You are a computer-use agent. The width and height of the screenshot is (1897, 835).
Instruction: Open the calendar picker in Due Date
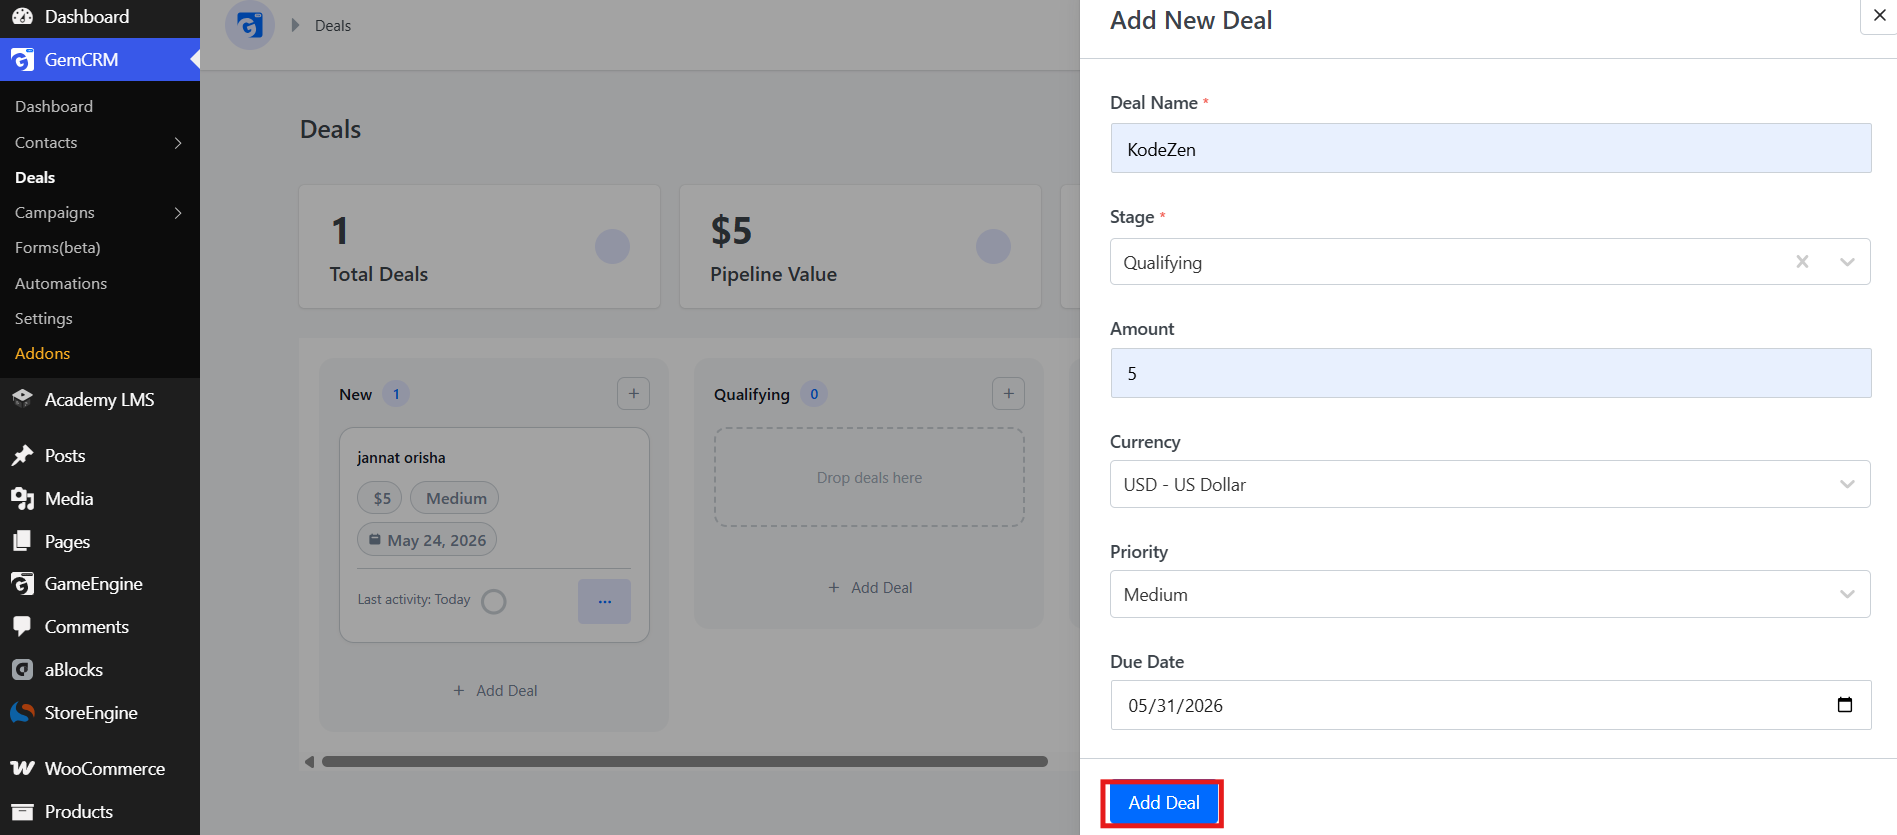point(1845,705)
